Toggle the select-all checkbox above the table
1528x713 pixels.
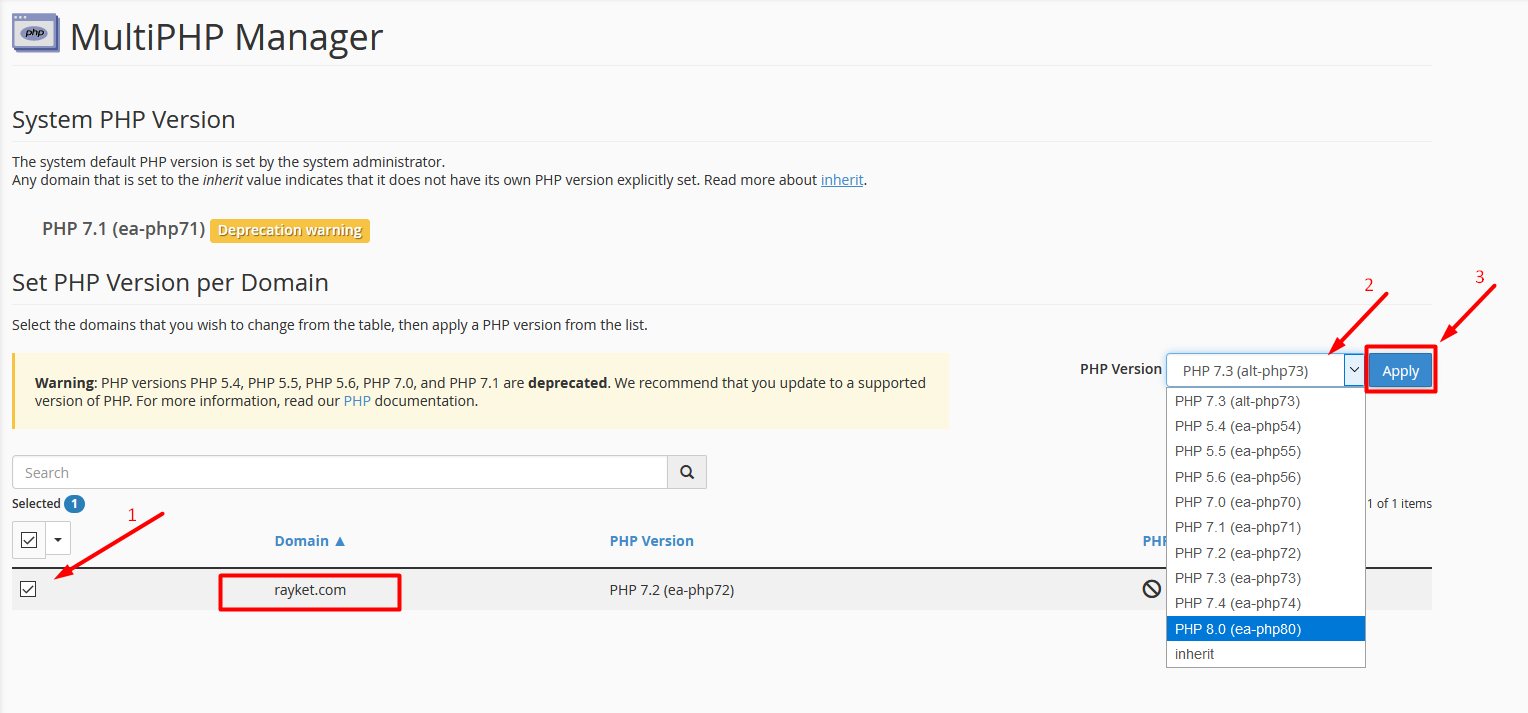28,539
